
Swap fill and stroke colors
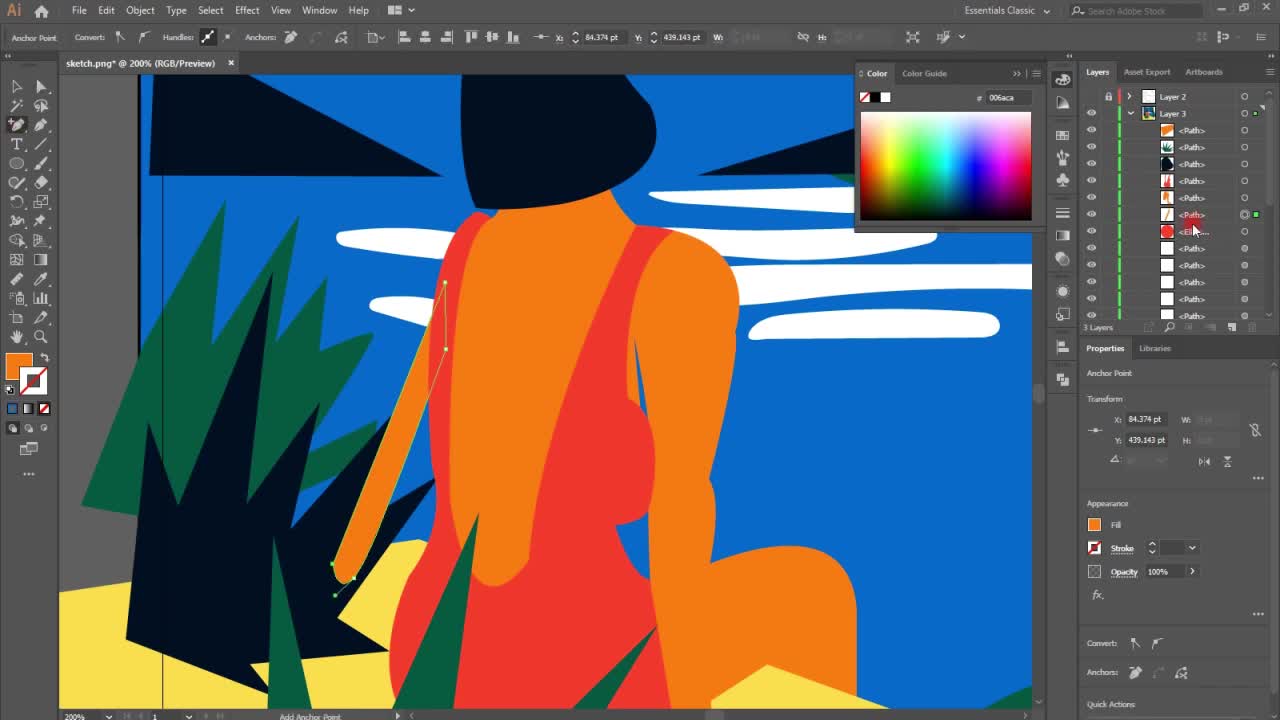point(44,358)
